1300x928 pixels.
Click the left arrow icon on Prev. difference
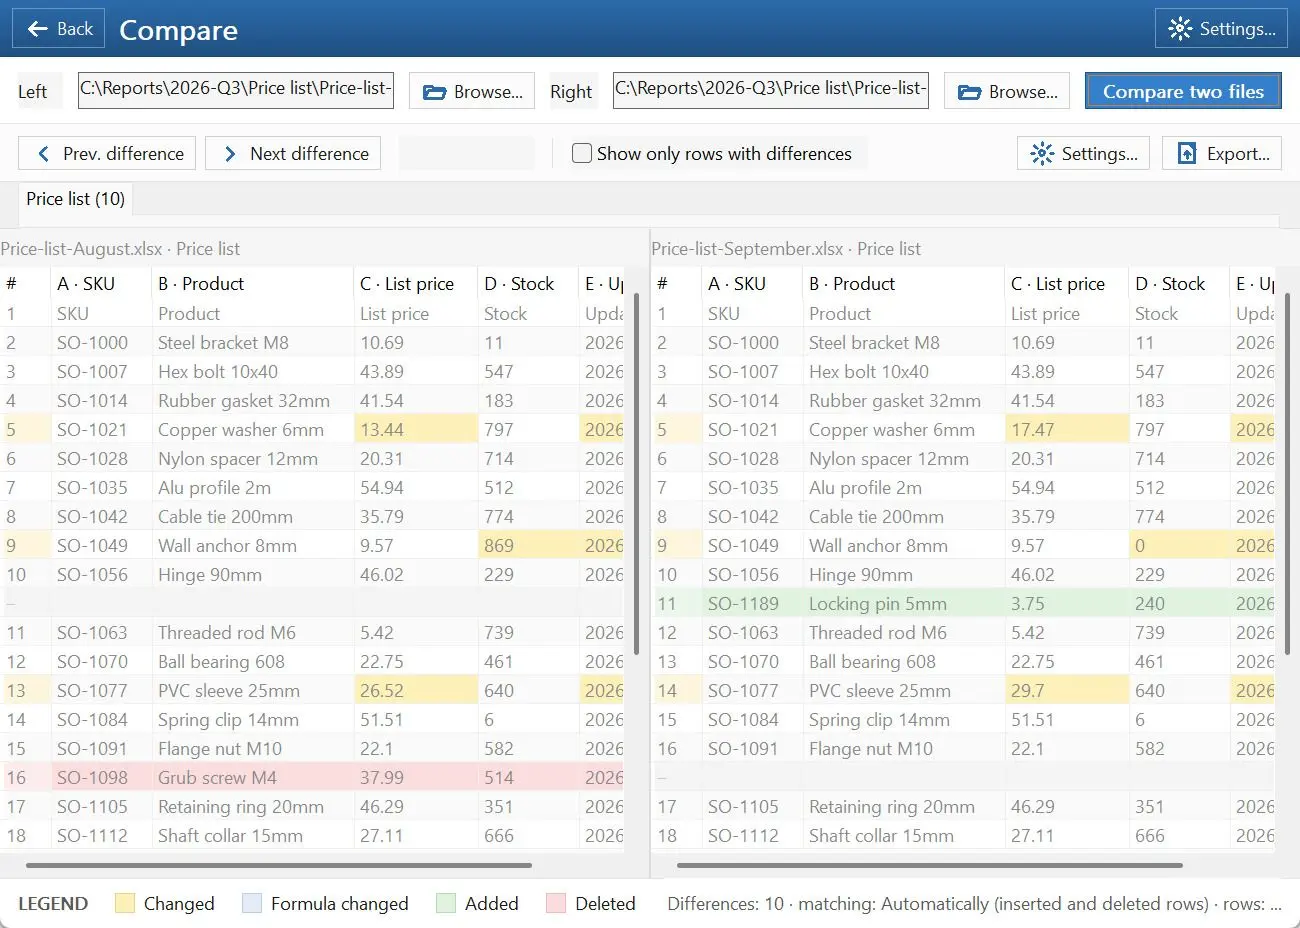coord(43,153)
